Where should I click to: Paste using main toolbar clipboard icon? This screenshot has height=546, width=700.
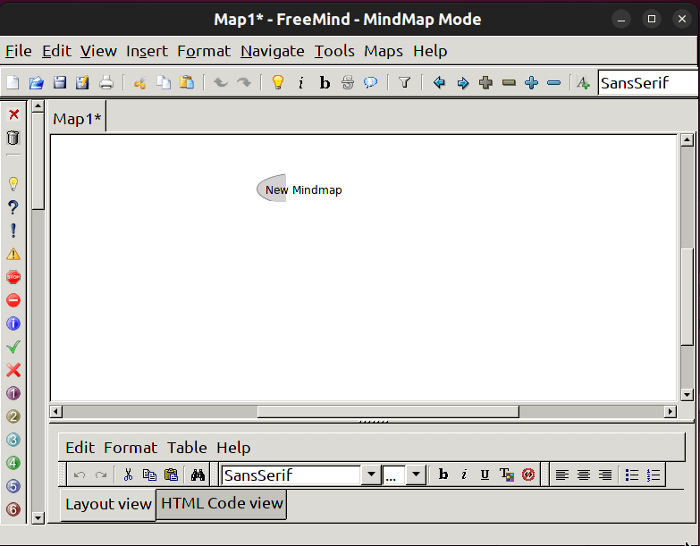pos(187,83)
